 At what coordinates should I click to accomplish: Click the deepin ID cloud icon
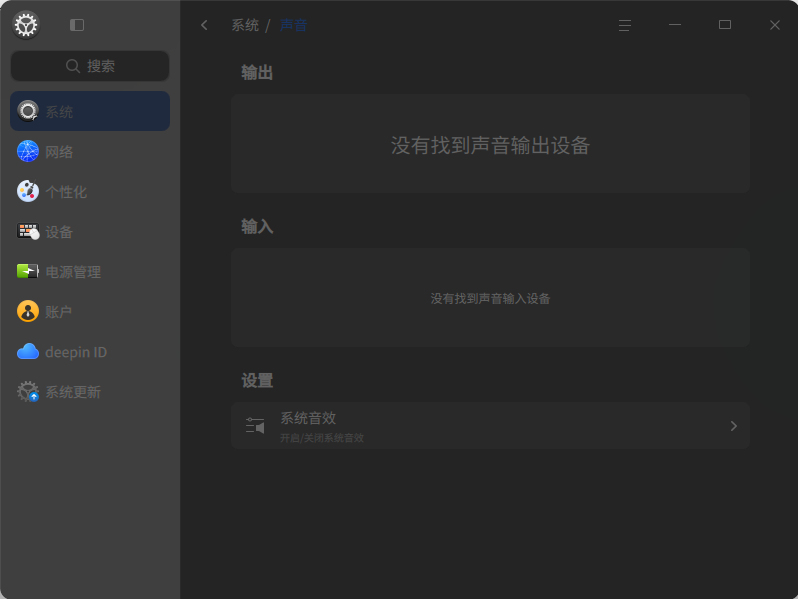click(x=28, y=351)
